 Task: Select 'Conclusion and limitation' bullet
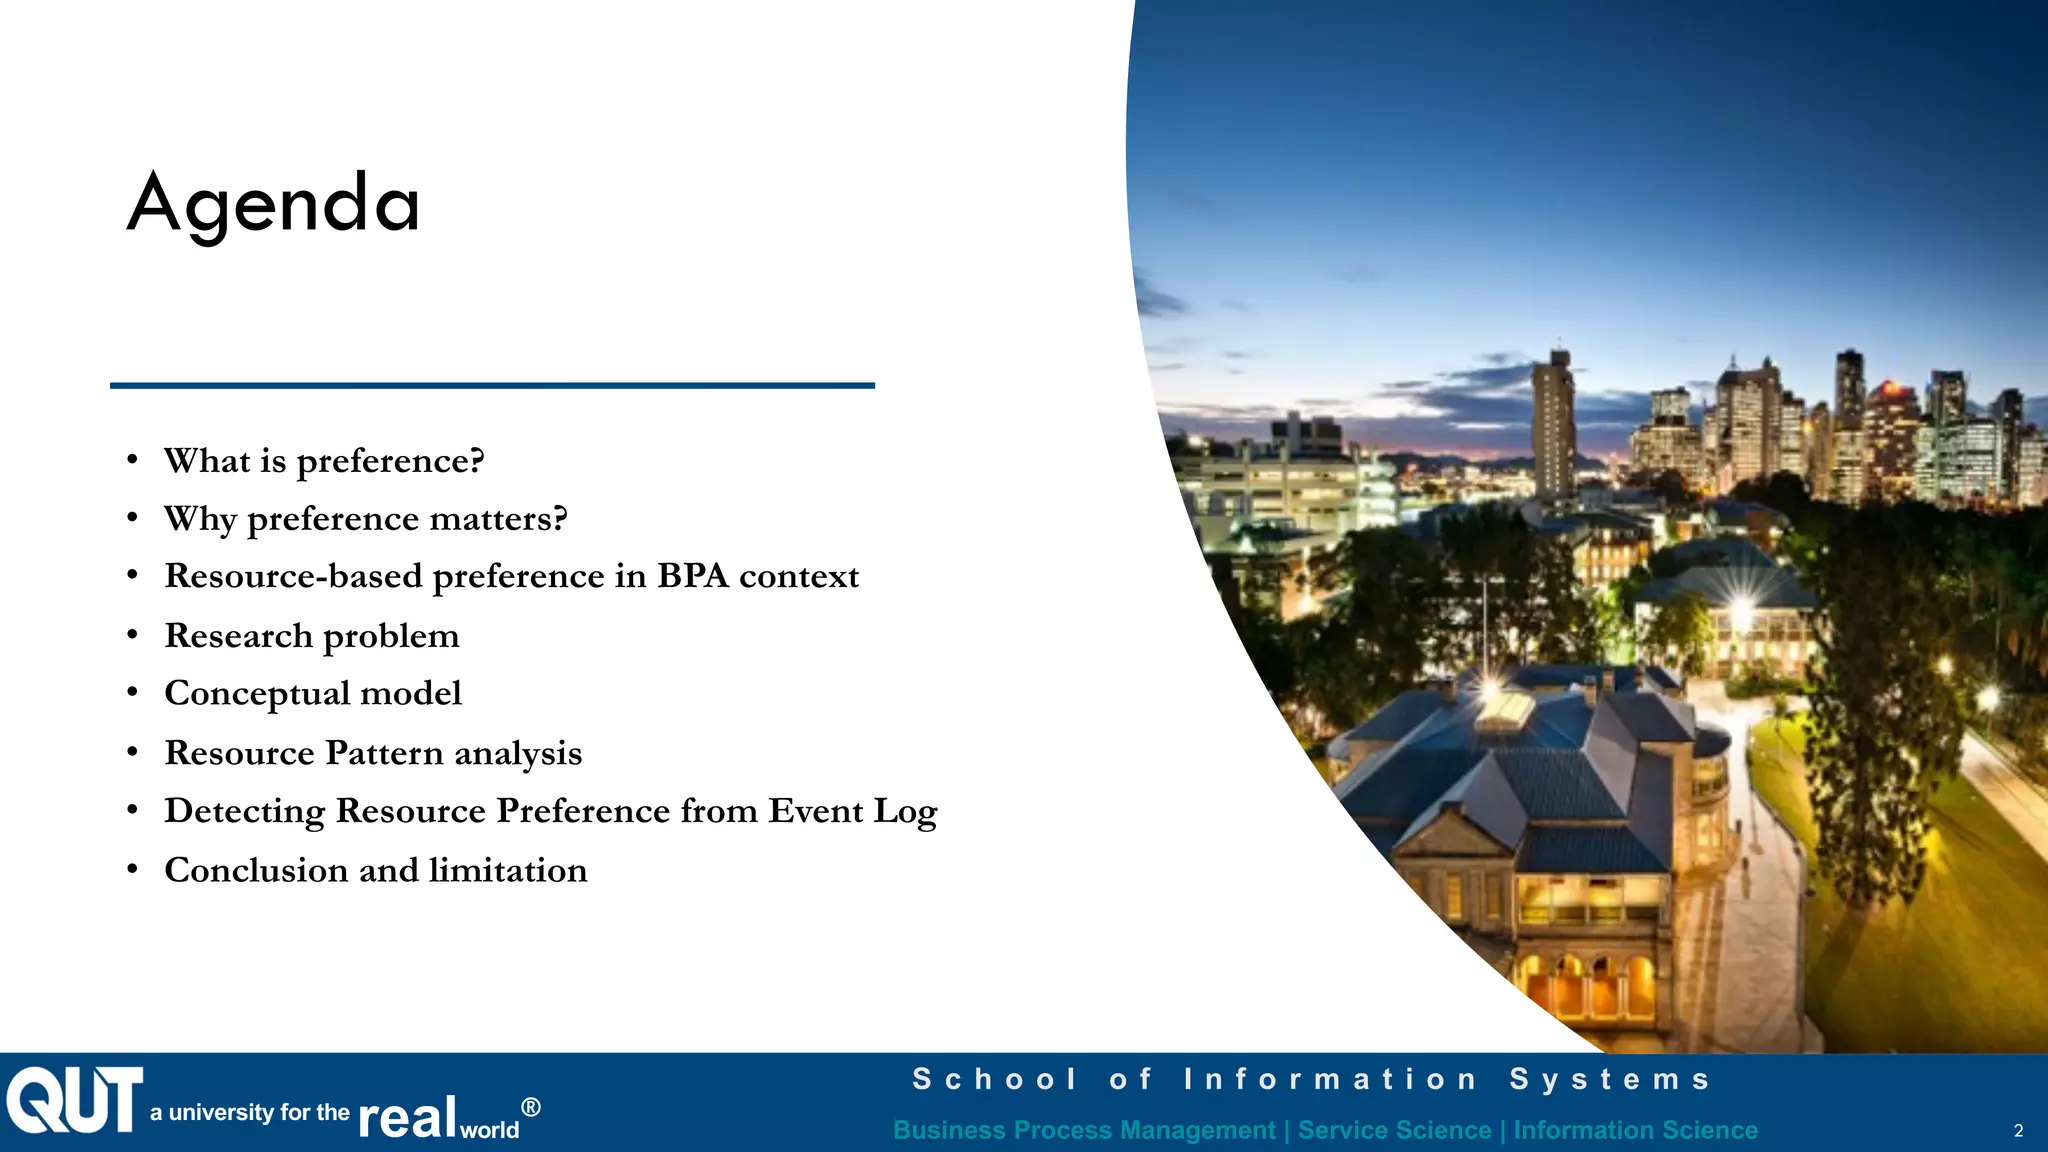(375, 870)
